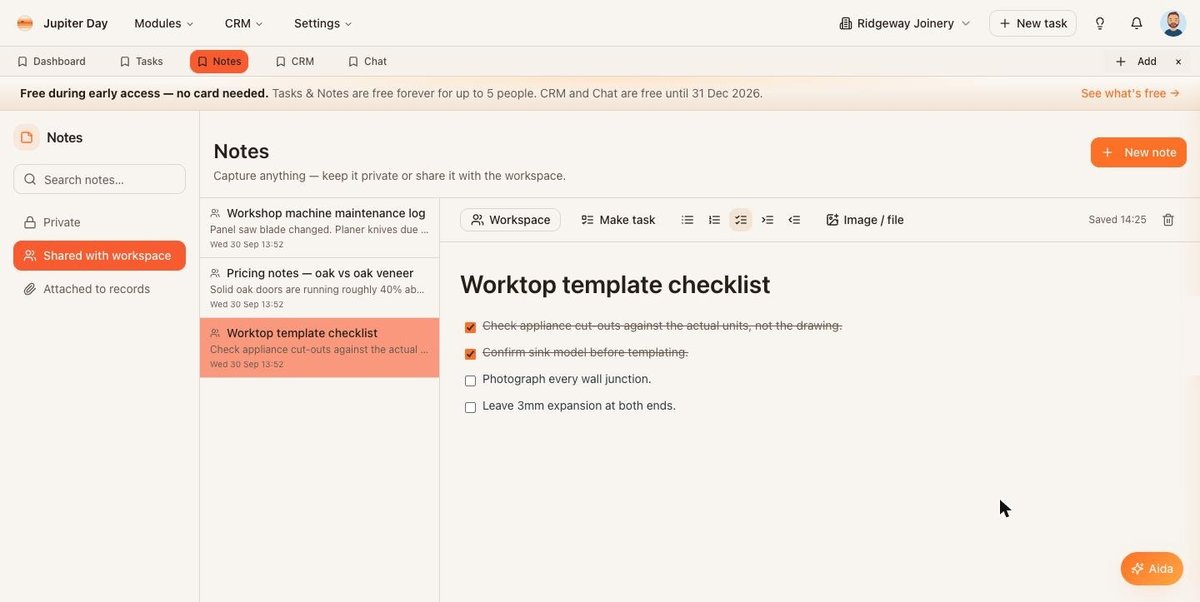Click the lightbulb tips icon
Screen dimensions: 1200x602
click(x=1100, y=23)
